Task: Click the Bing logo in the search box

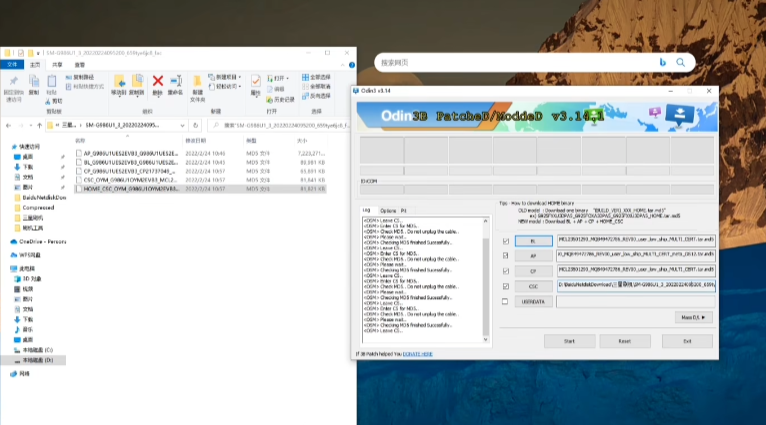Action: click(x=662, y=63)
